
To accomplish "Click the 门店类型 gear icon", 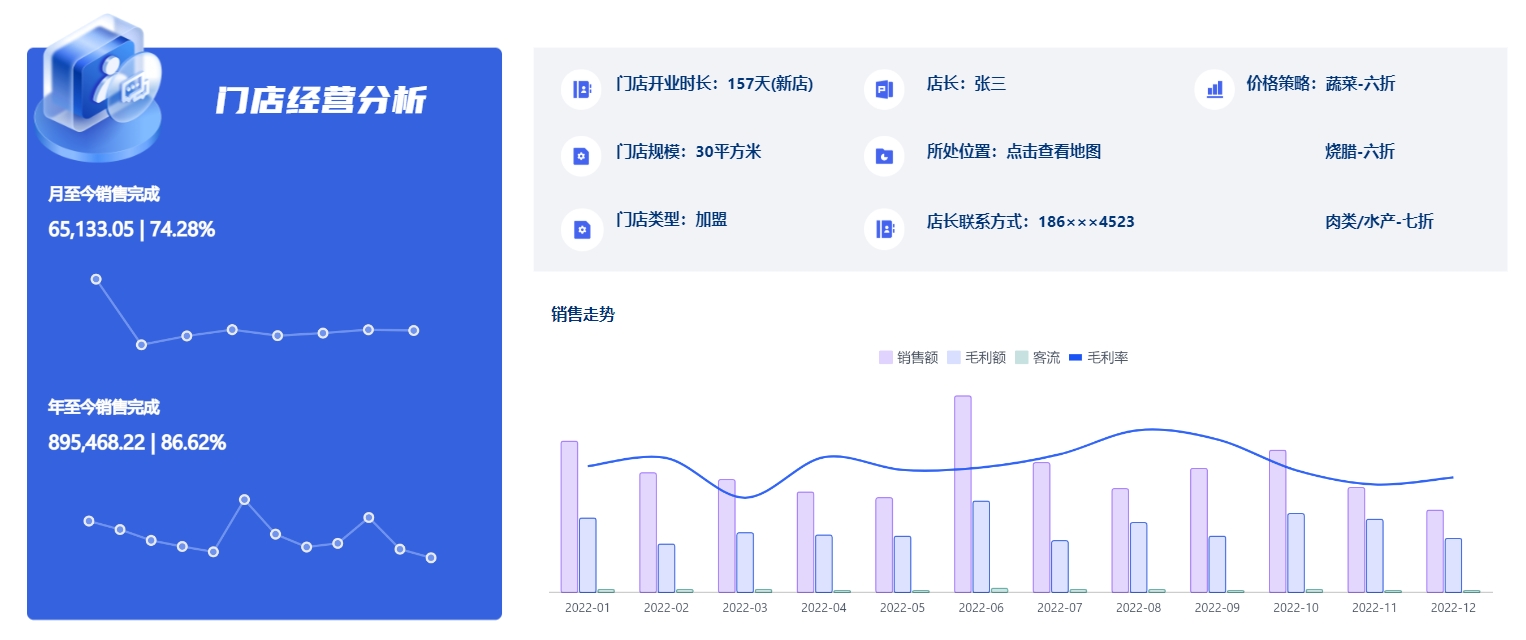I will [581, 229].
